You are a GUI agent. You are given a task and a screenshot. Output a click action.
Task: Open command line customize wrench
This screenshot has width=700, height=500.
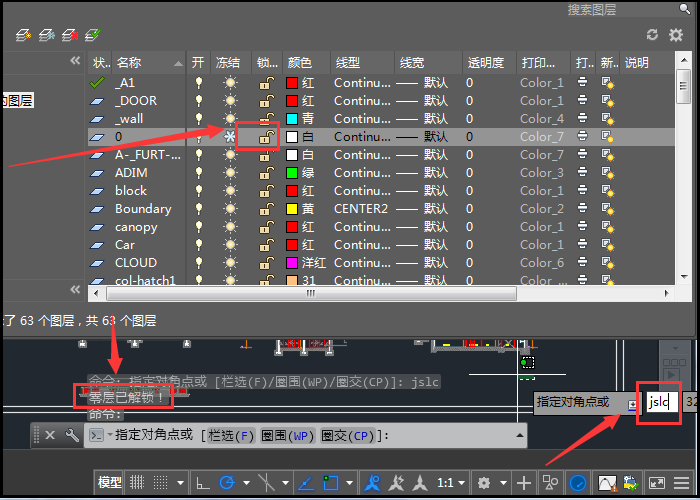[72, 435]
